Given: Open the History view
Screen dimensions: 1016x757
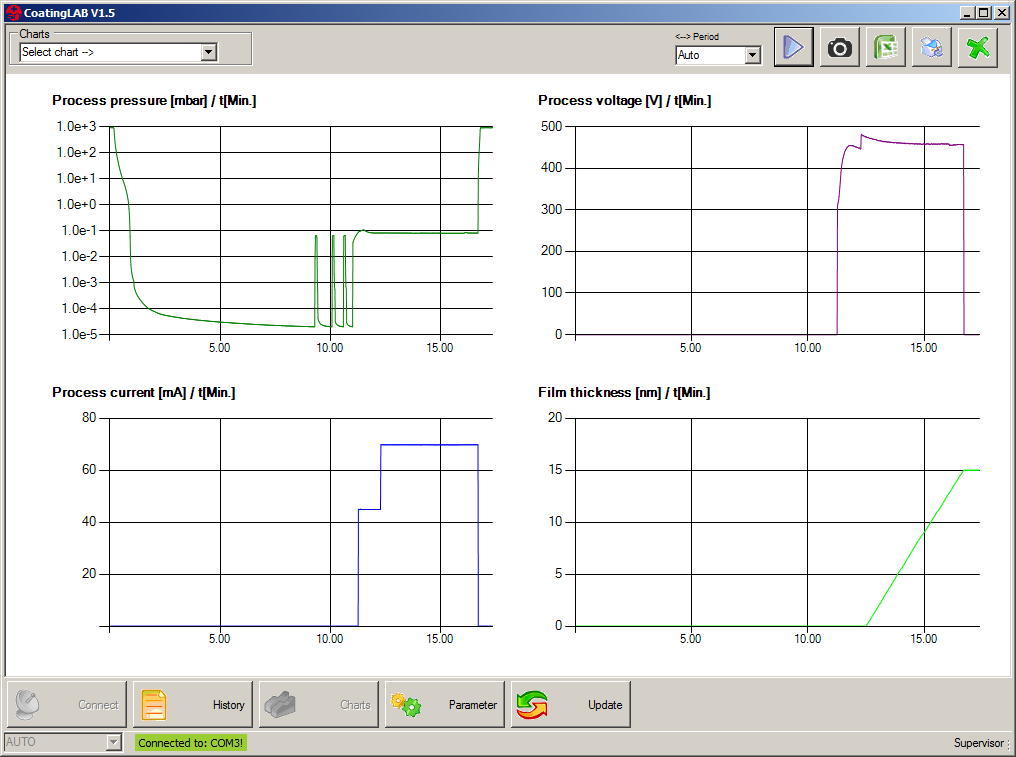Looking at the screenshot, I should click(x=192, y=705).
